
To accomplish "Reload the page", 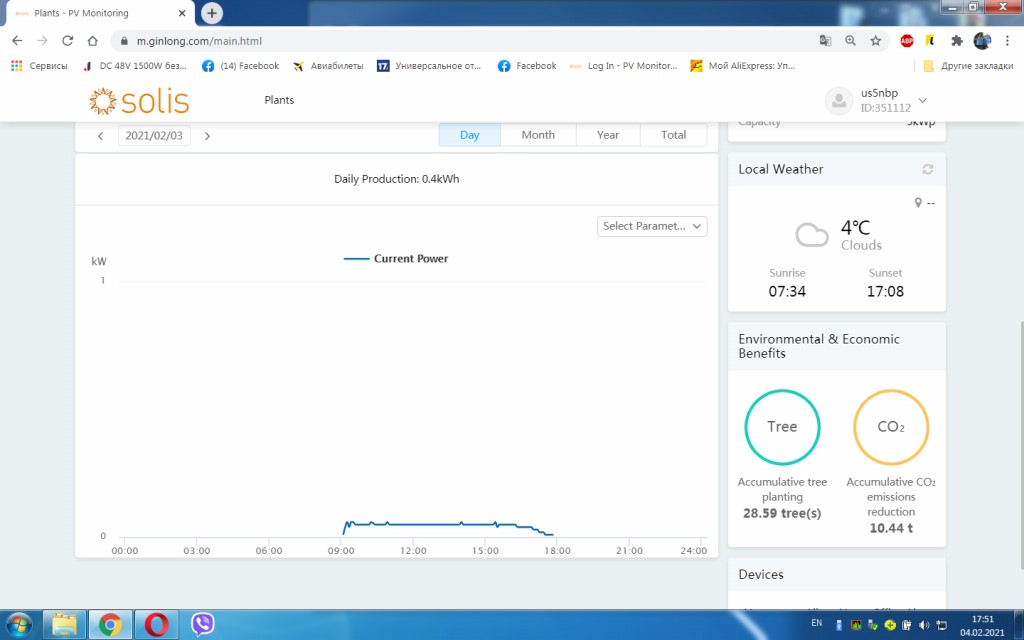I will click(67, 41).
